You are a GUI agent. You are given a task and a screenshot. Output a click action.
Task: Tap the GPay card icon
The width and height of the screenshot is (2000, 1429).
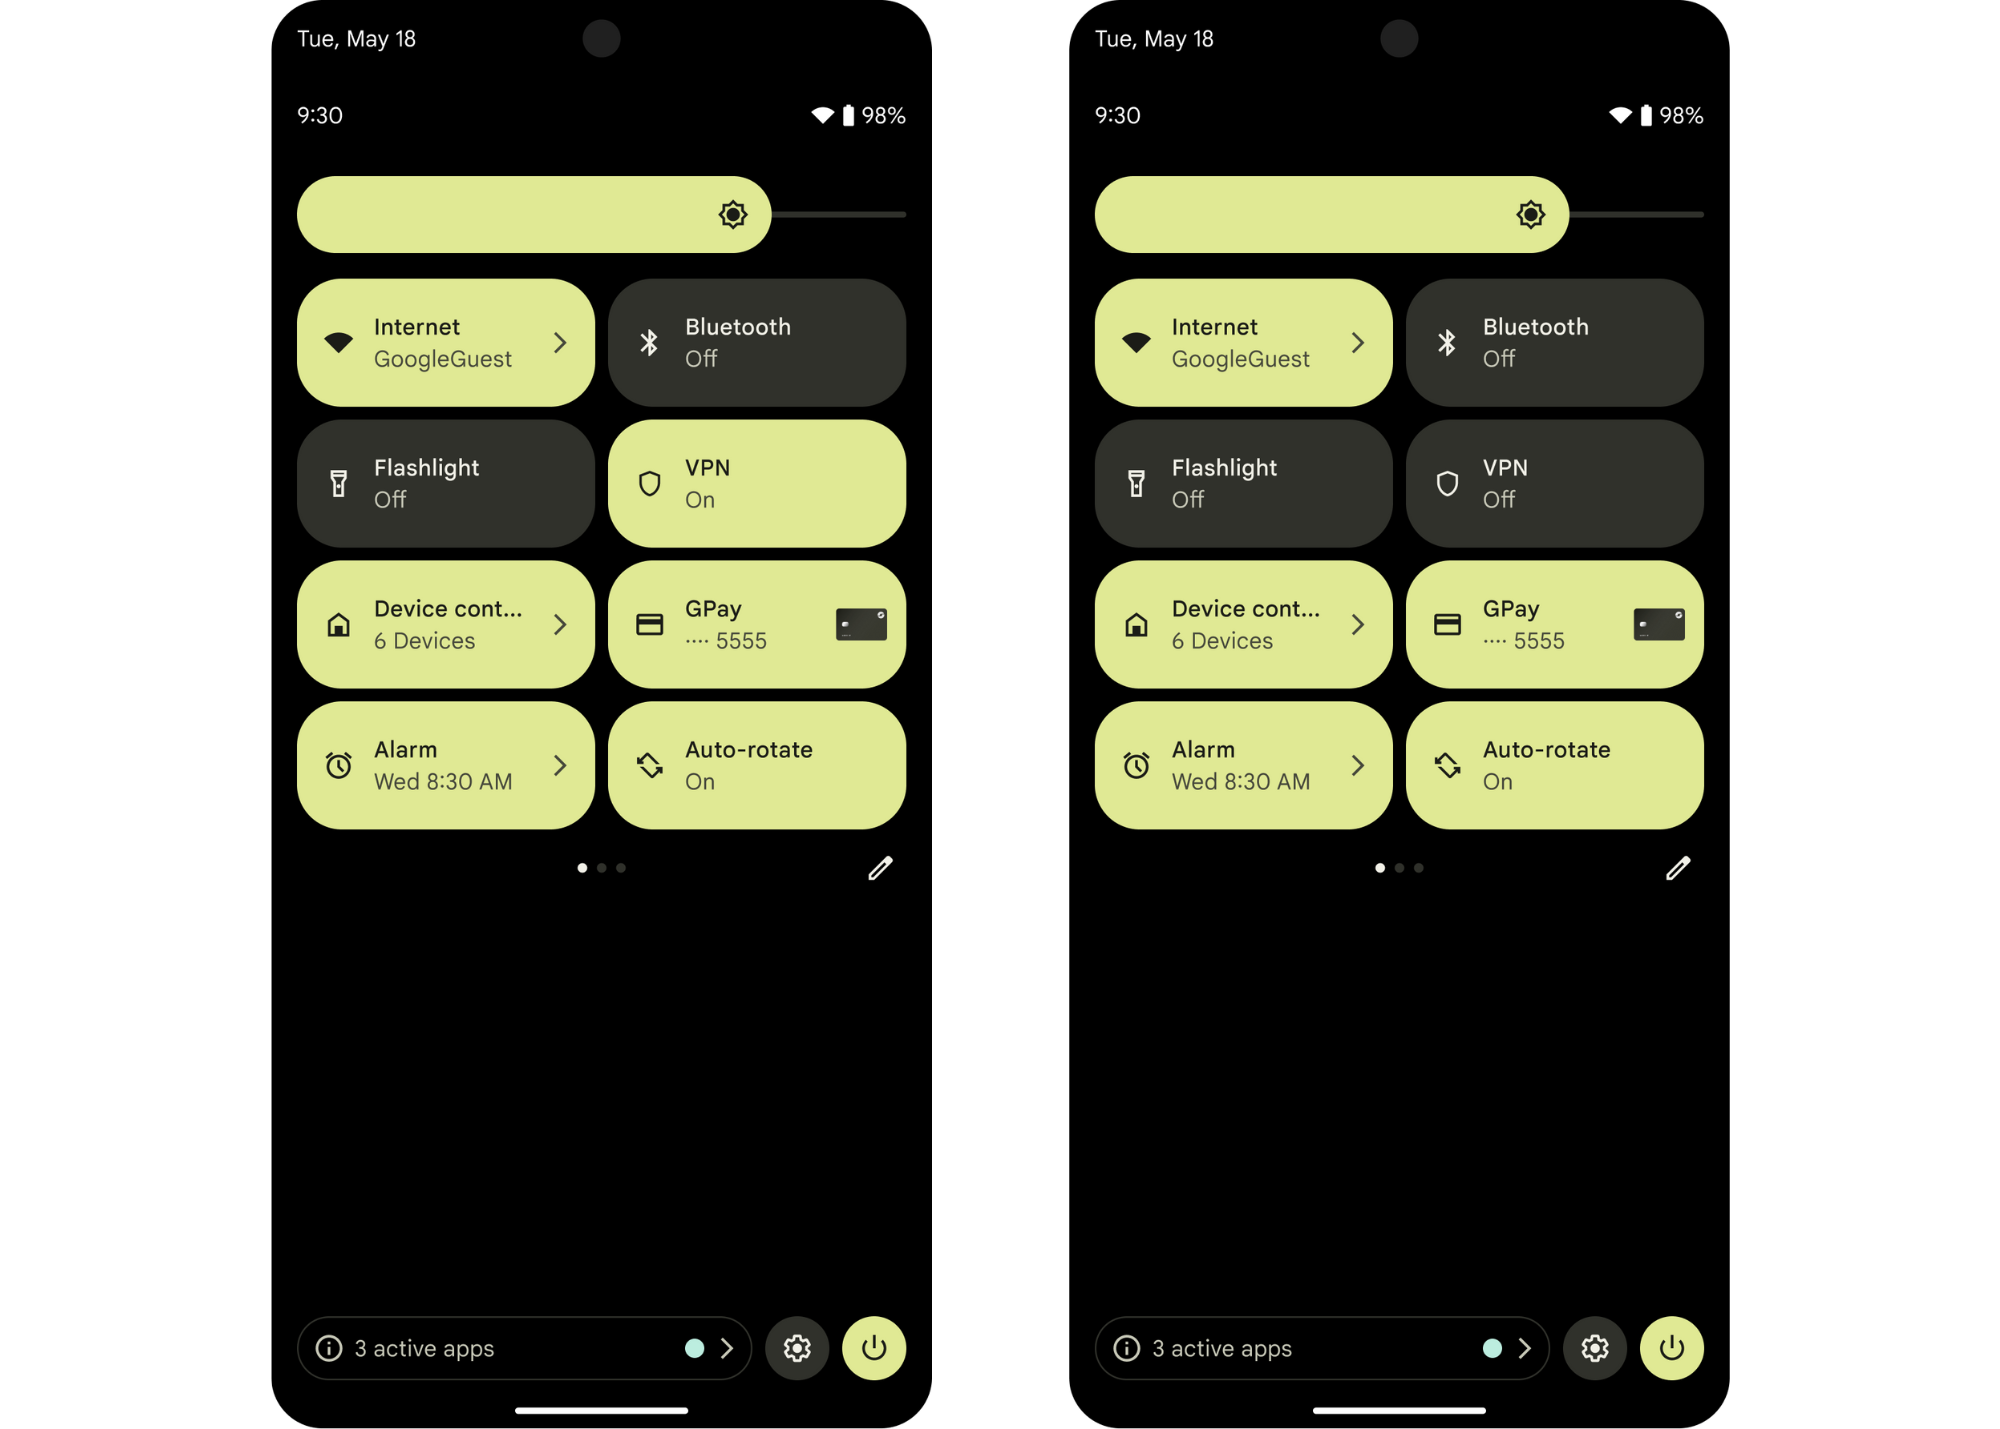click(x=860, y=625)
